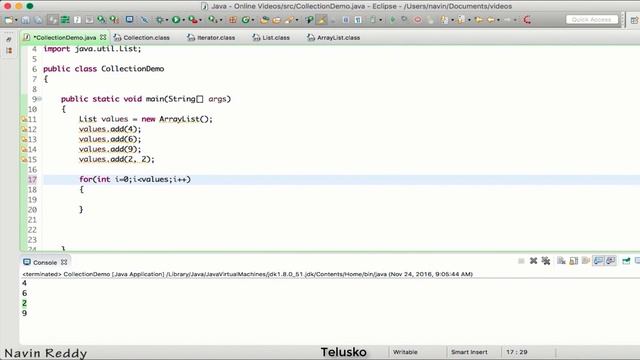Click the Previous Annotation toolbar icon
Image resolution: width=640 pixels, height=360 pixels.
461,20
